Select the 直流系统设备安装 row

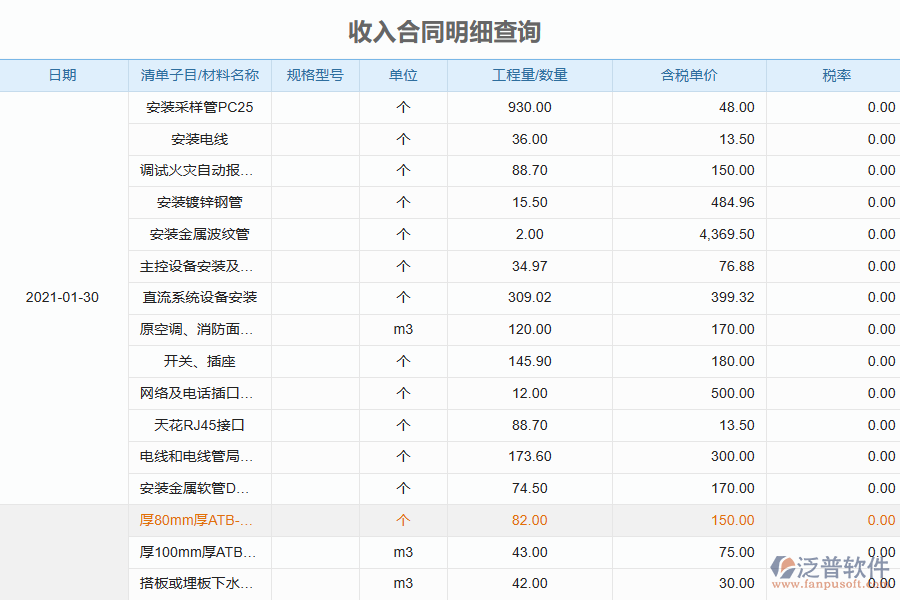pyautogui.click(x=197, y=297)
